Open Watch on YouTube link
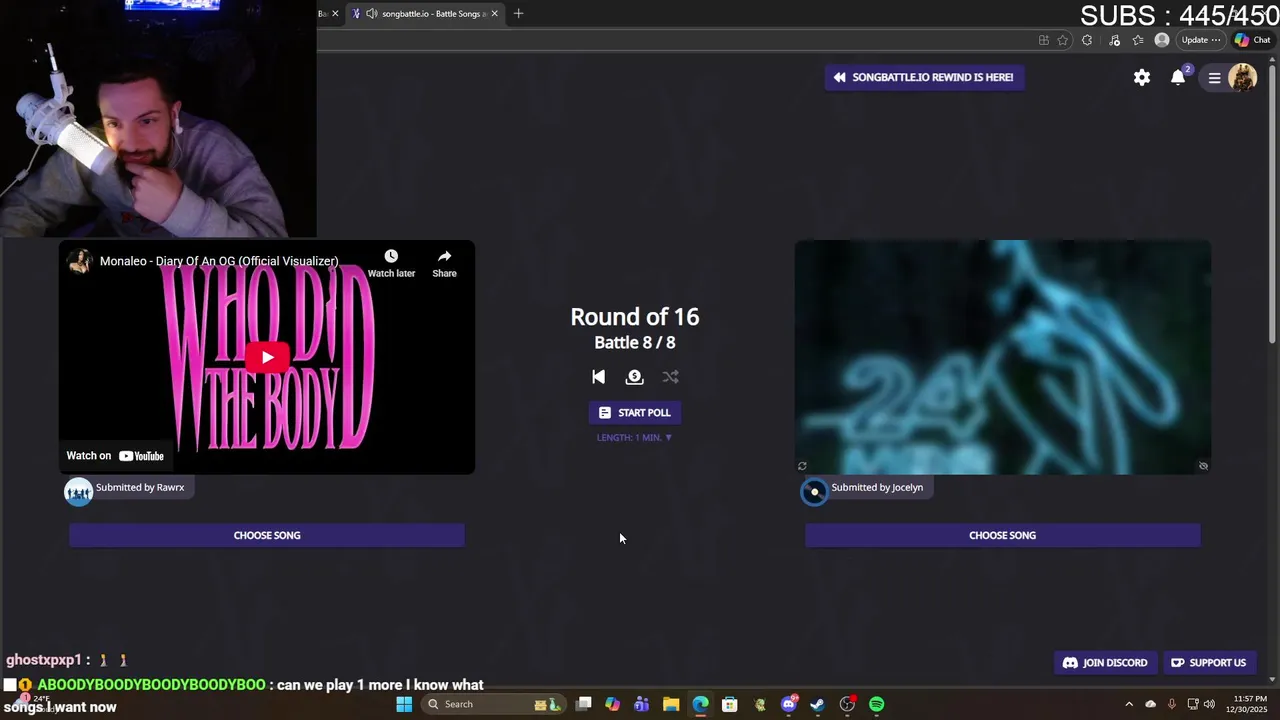This screenshot has width=1280, height=720. coord(115,456)
